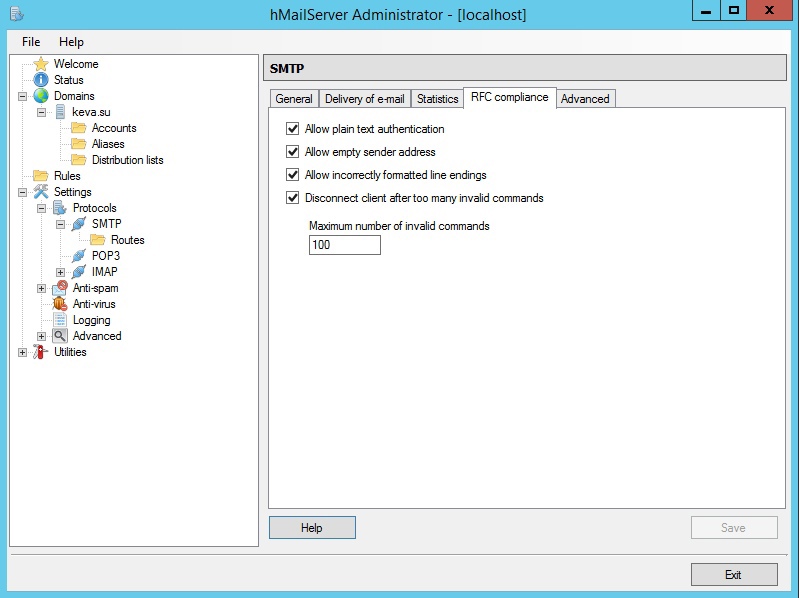This screenshot has width=799, height=598.
Task: Click the POP3 plug icon
Action: click(78, 256)
